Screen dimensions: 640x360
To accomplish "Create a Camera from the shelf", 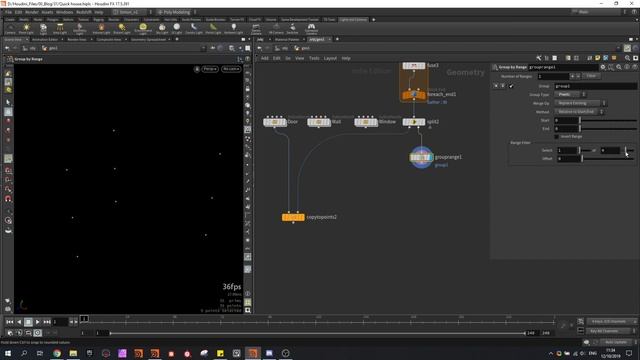I will (10, 29).
